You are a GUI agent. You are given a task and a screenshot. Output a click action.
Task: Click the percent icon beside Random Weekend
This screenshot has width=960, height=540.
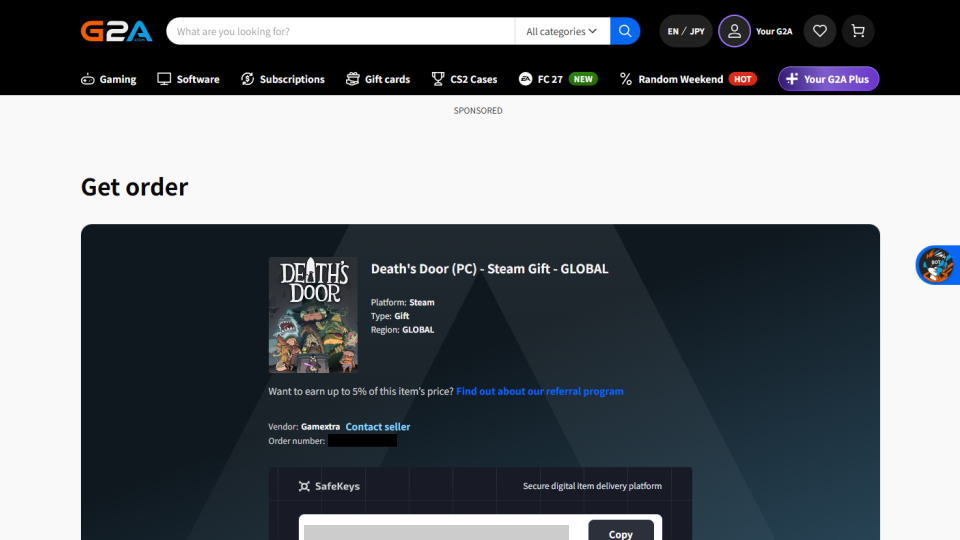[626, 79]
